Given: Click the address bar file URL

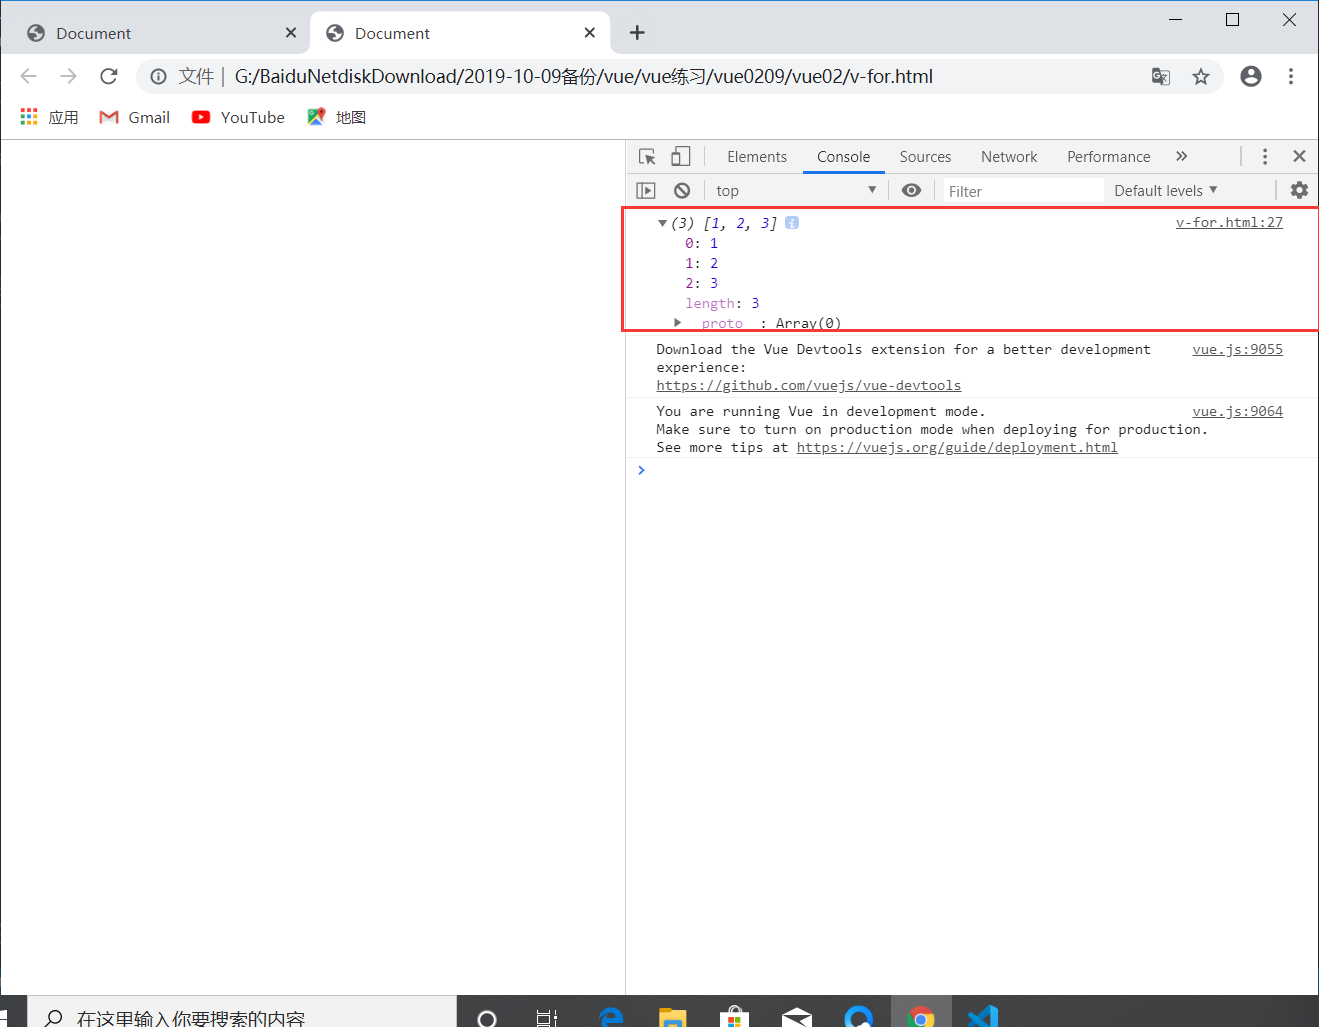Looking at the screenshot, I should point(584,76).
